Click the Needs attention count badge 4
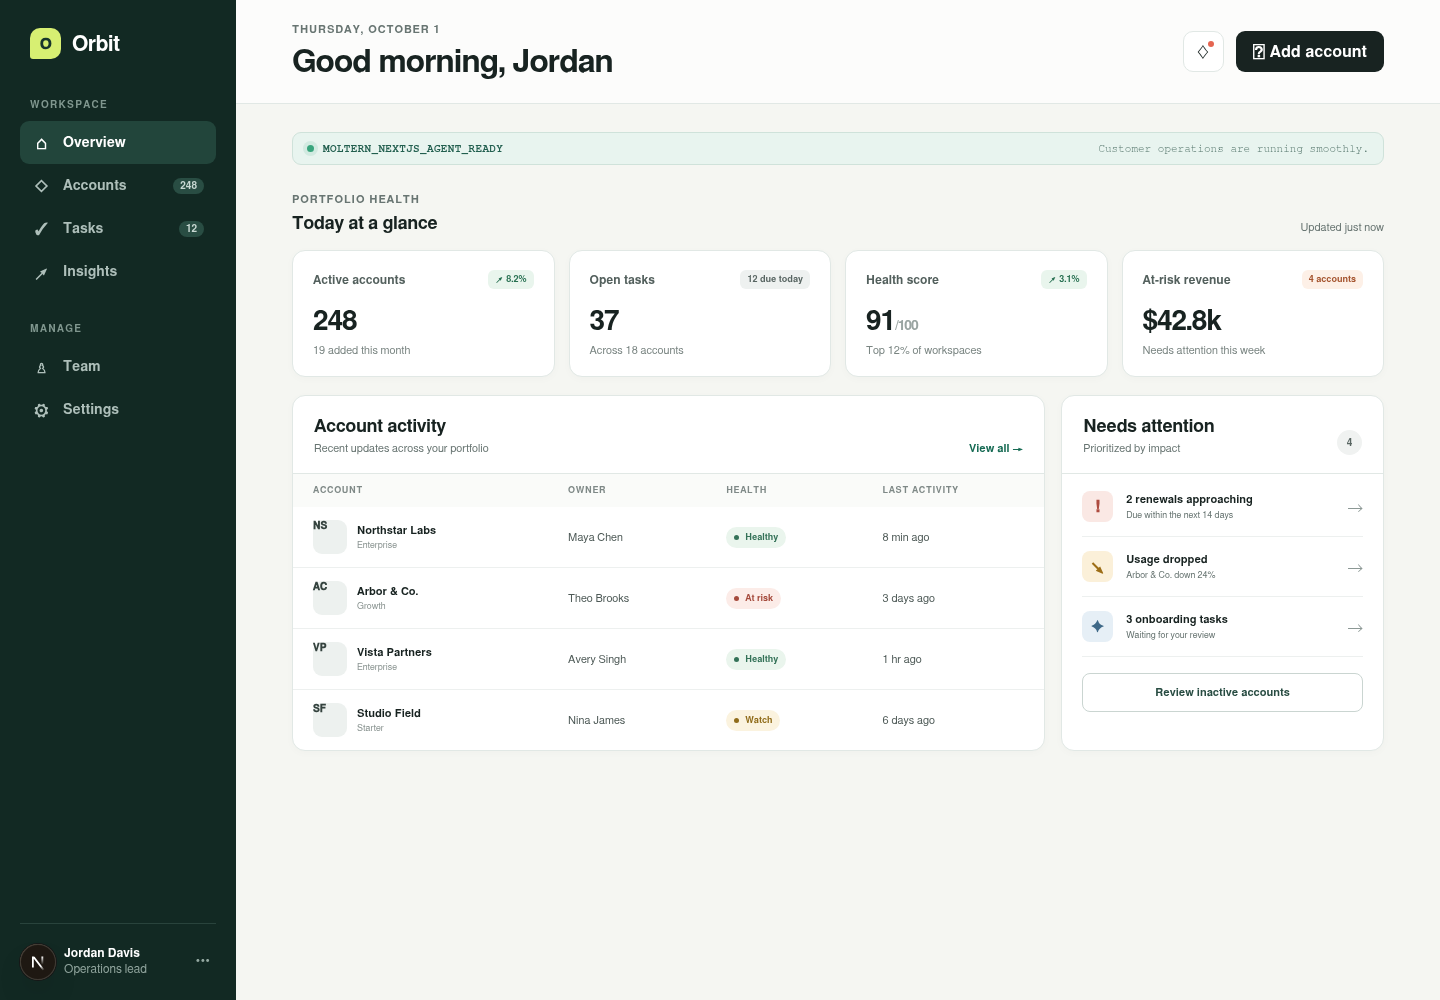Viewport: 1440px width, 1000px height. pyautogui.click(x=1349, y=442)
